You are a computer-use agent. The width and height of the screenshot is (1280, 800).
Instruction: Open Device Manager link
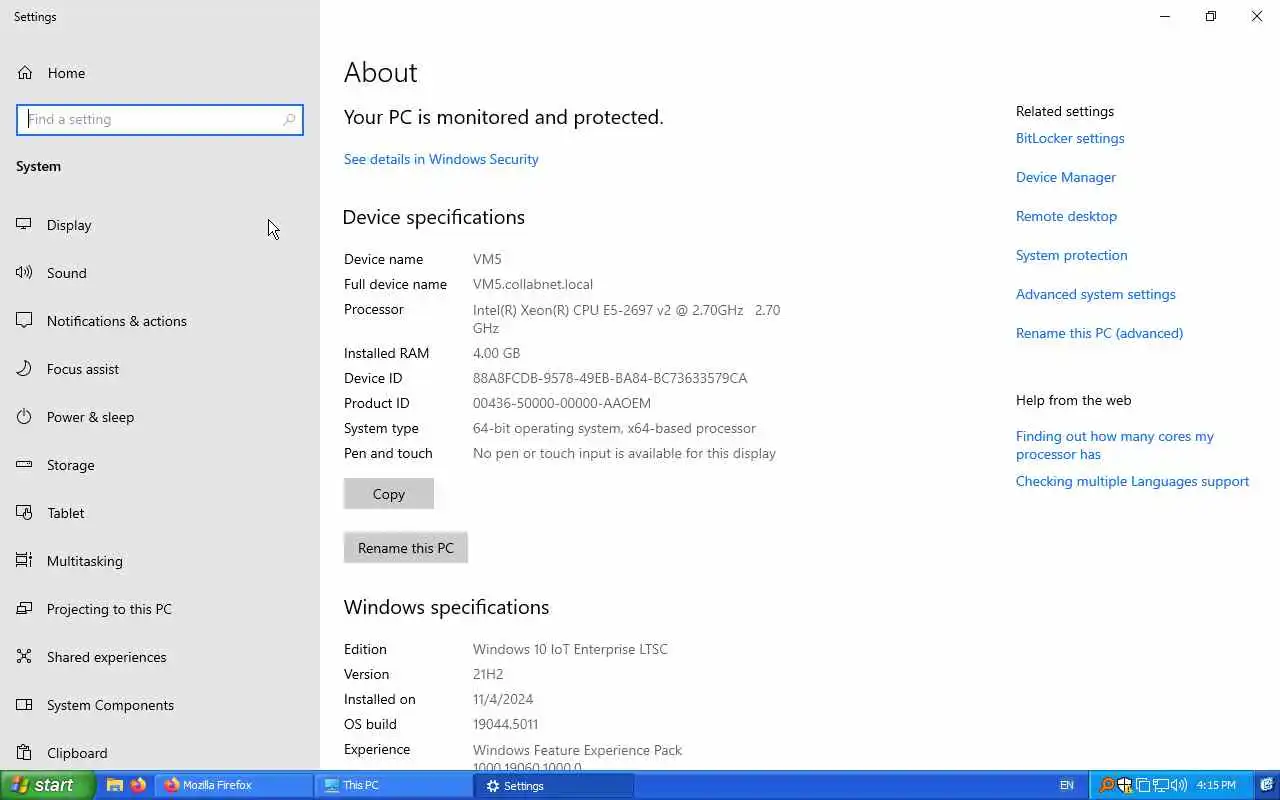[x=1066, y=177]
